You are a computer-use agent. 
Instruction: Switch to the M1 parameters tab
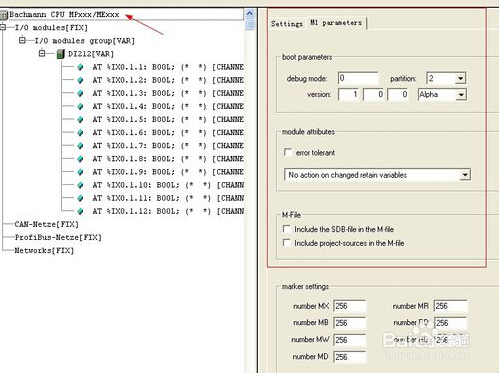[336, 23]
